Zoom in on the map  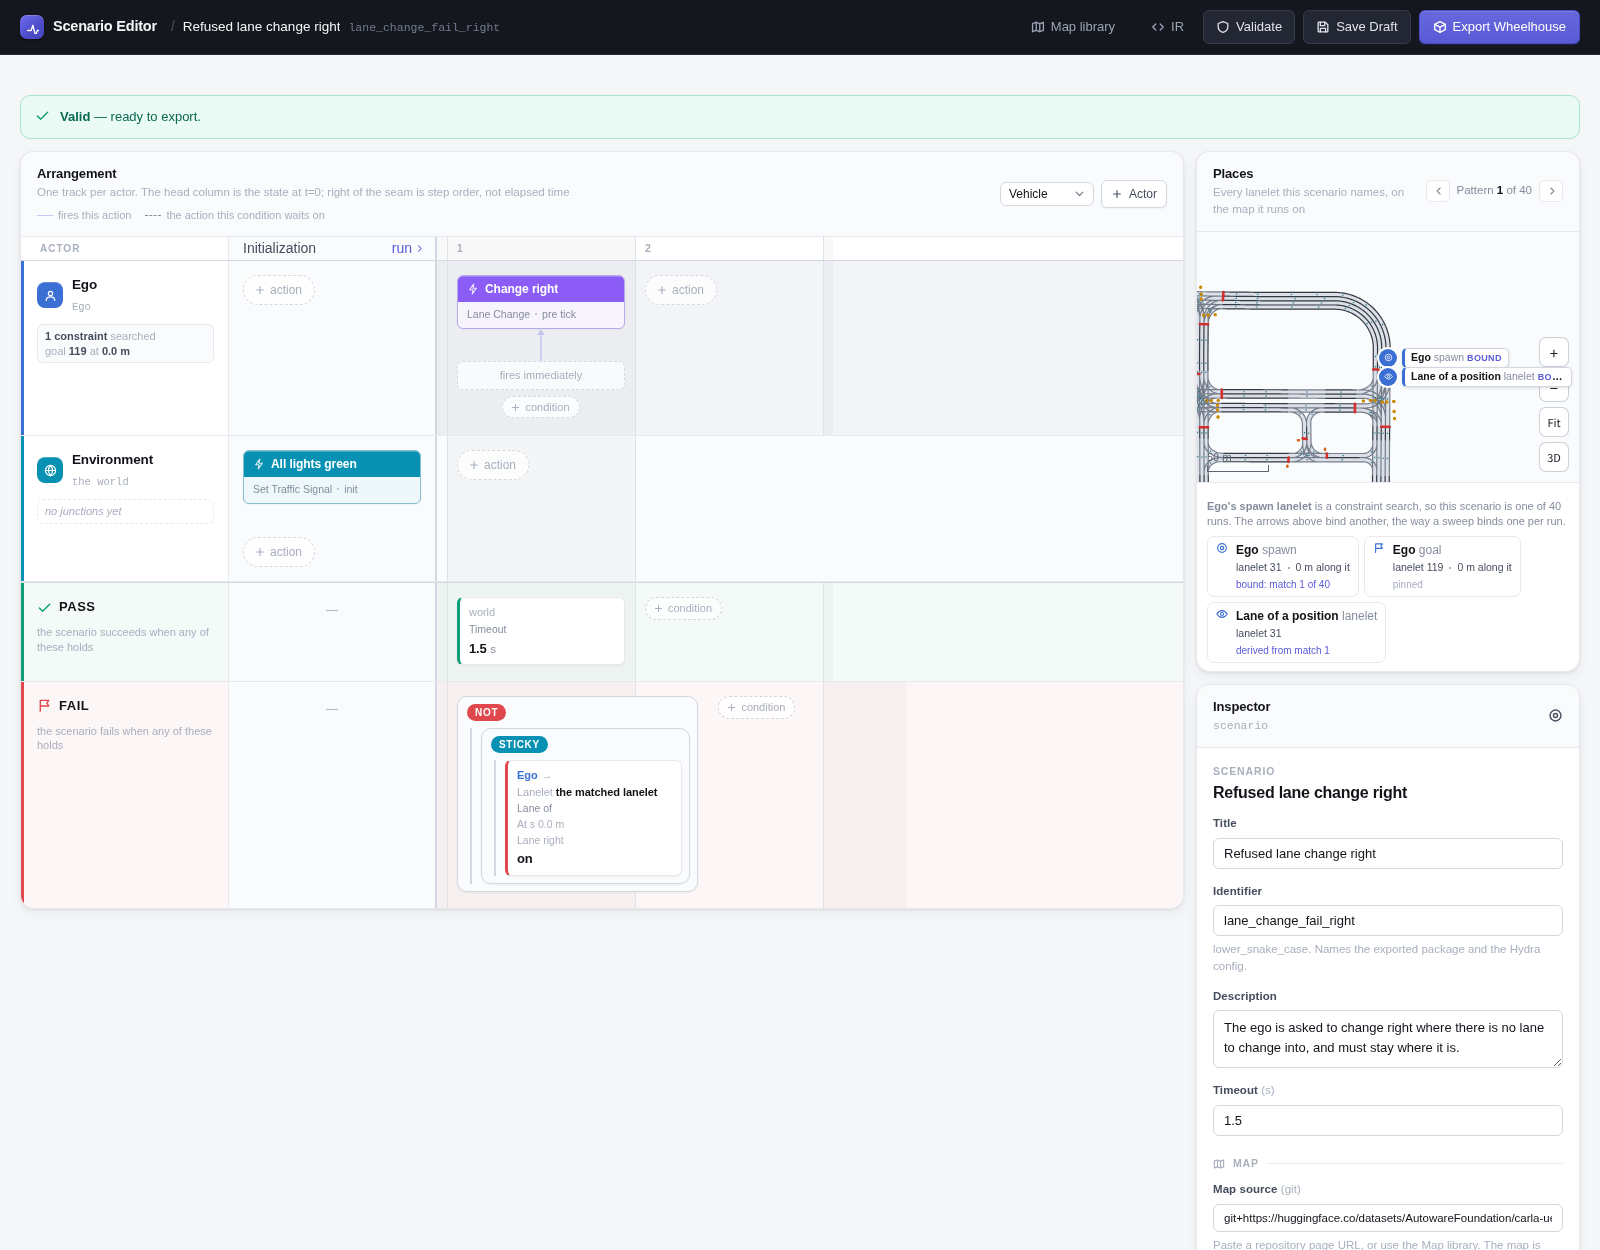(1554, 353)
